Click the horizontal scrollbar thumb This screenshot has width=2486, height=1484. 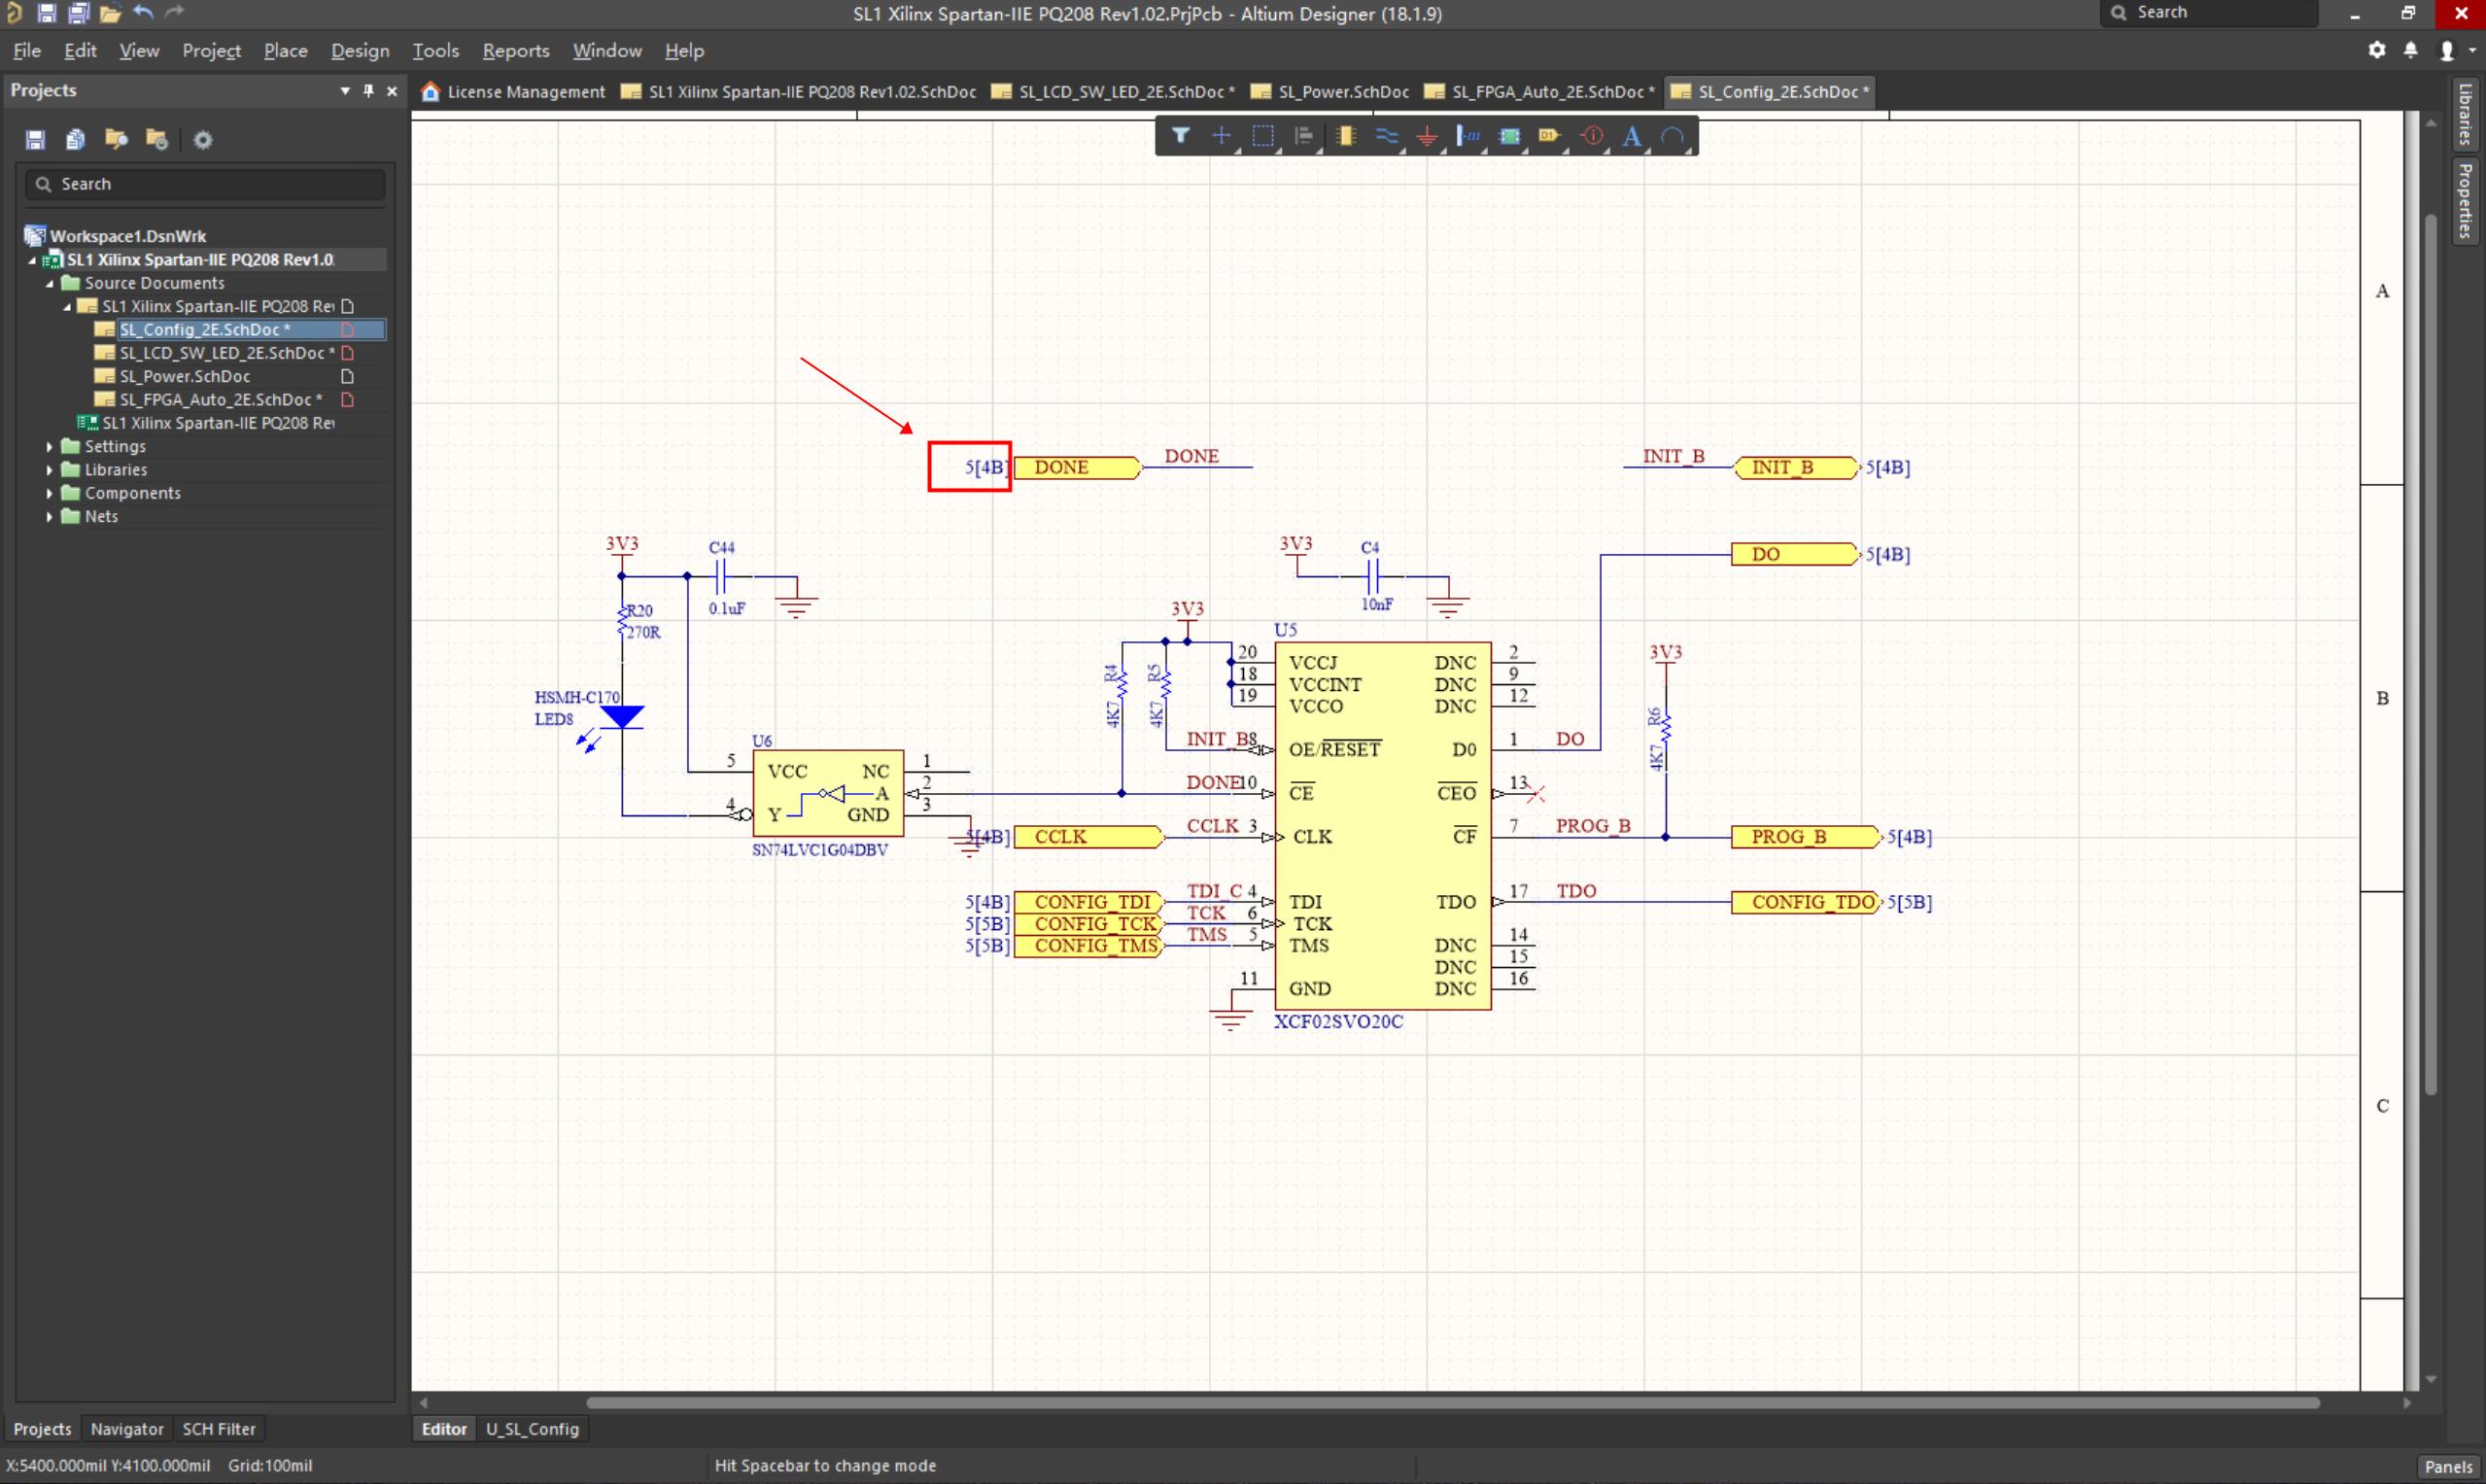pos(1450,1403)
